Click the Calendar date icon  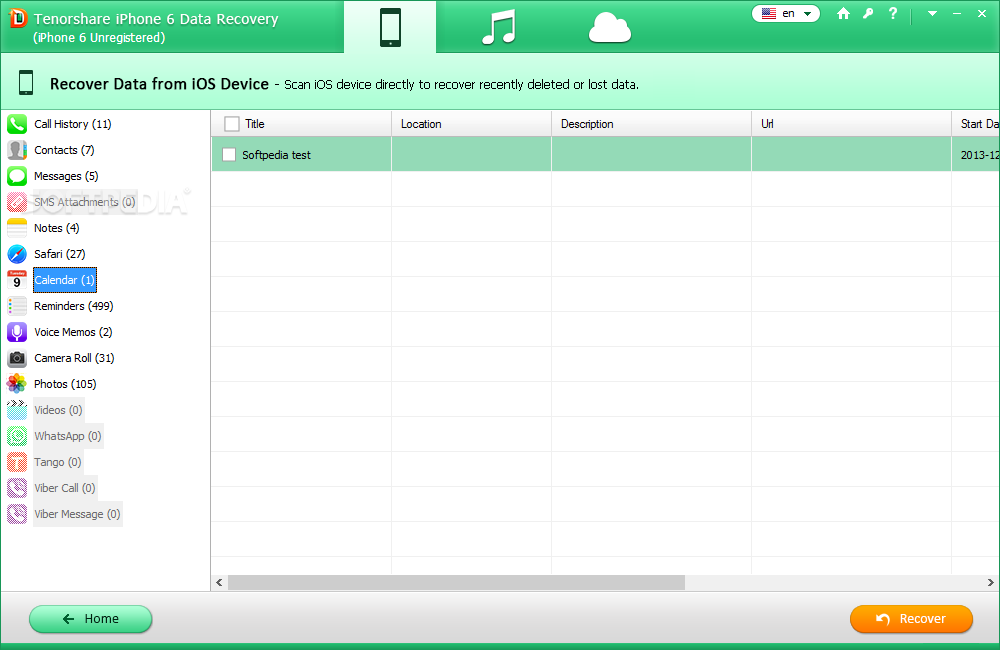(x=17, y=280)
